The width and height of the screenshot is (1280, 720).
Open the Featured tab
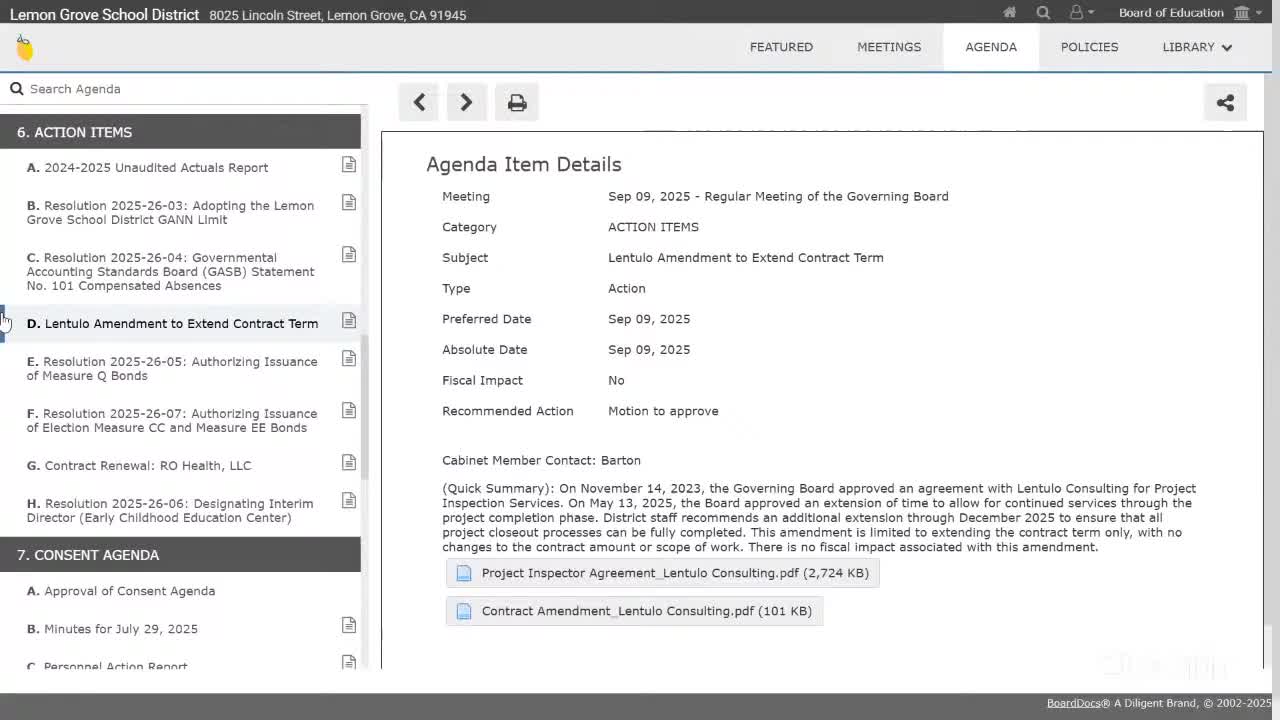coord(781,47)
